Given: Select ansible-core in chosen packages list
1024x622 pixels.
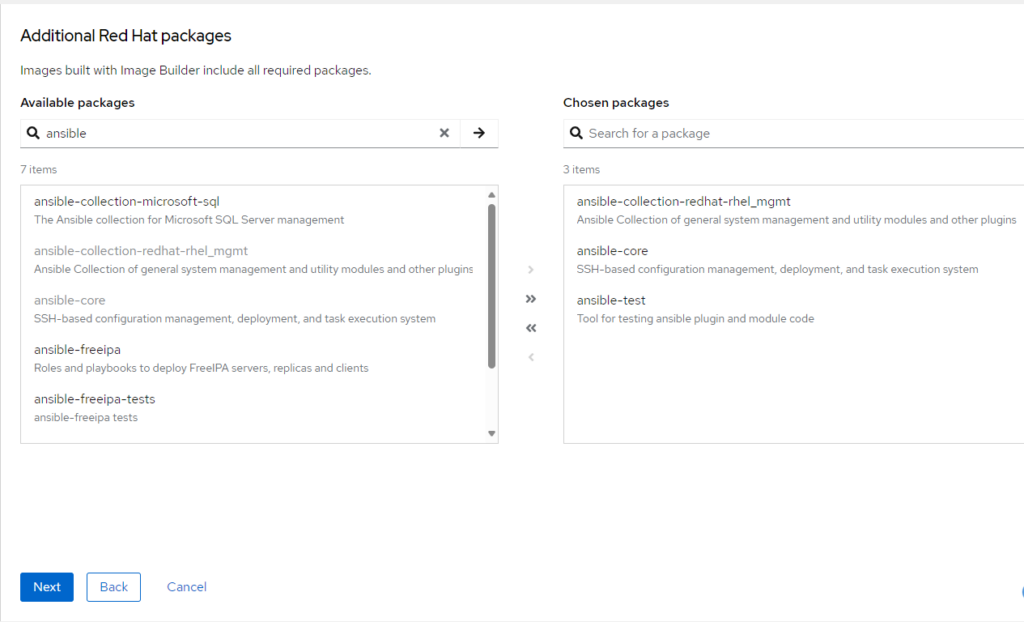Looking at the screenshot, I should point(612,251).
